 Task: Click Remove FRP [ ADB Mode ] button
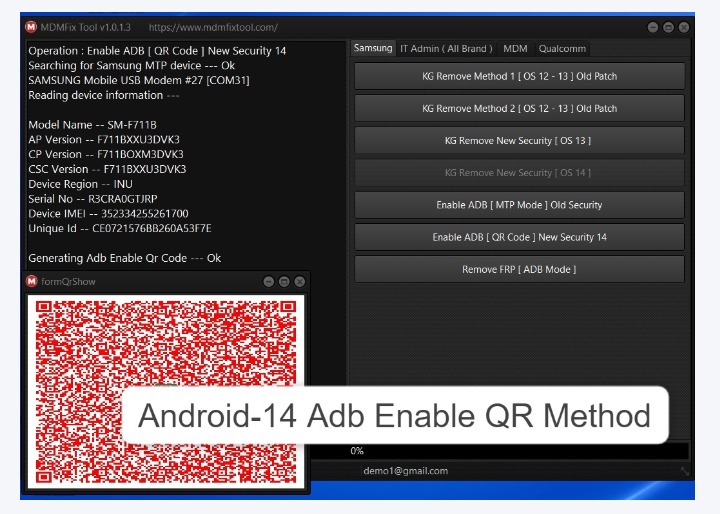(519, 269)
